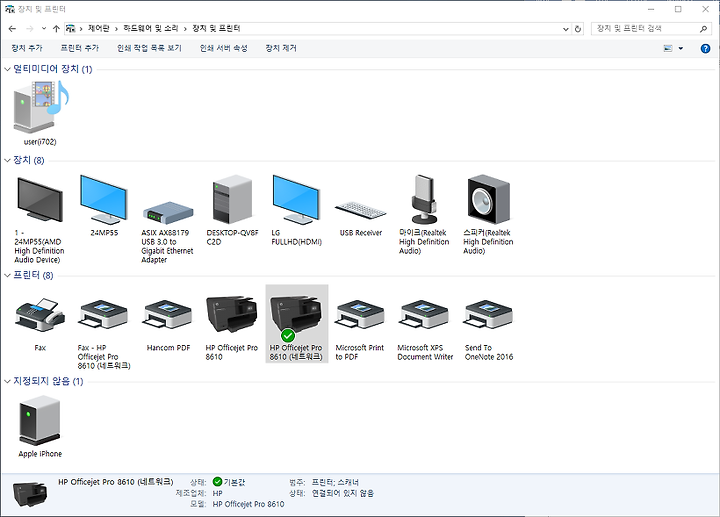Click the 기본값 status value
This screenshot has height=517, width=720.
tap(234, 482)
